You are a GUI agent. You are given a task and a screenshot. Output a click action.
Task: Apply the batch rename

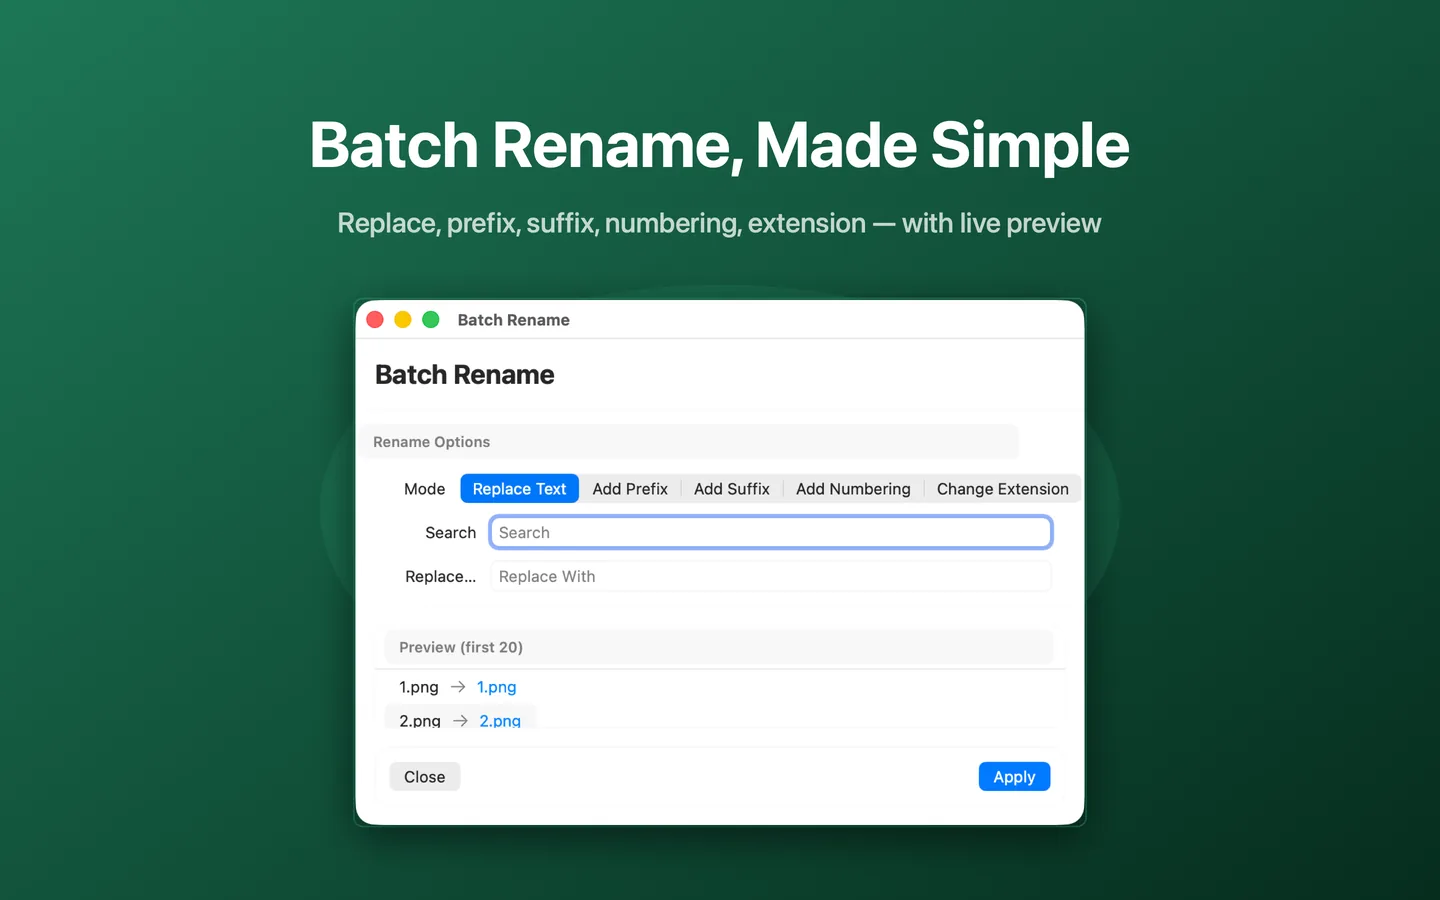(x=1014, y=777)
